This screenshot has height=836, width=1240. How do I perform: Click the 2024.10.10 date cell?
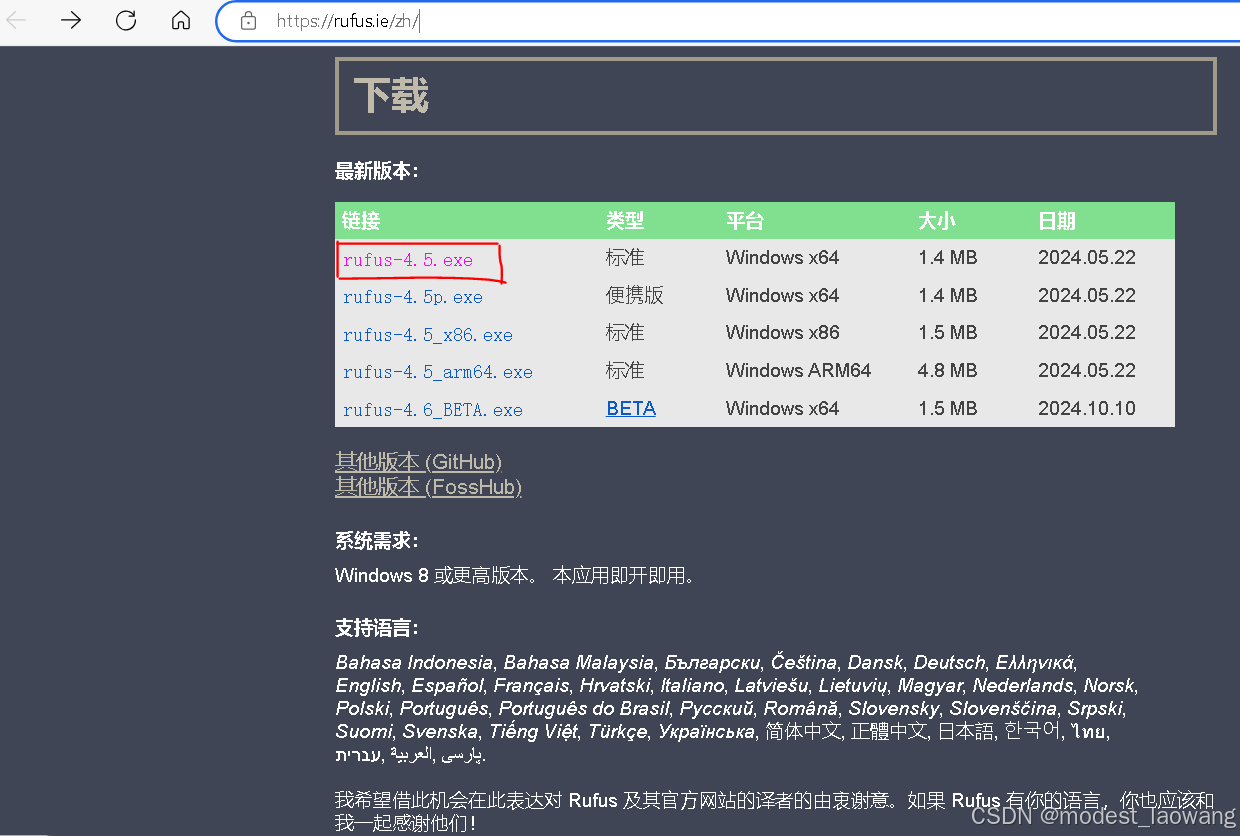coord(1087,408)
